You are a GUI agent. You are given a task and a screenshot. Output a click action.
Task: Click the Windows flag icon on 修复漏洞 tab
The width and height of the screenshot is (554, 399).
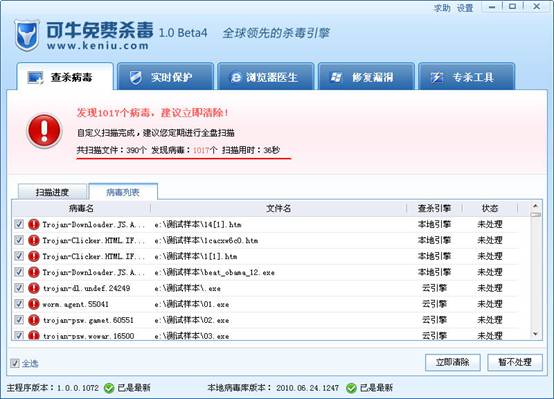[x=336, y=77]
